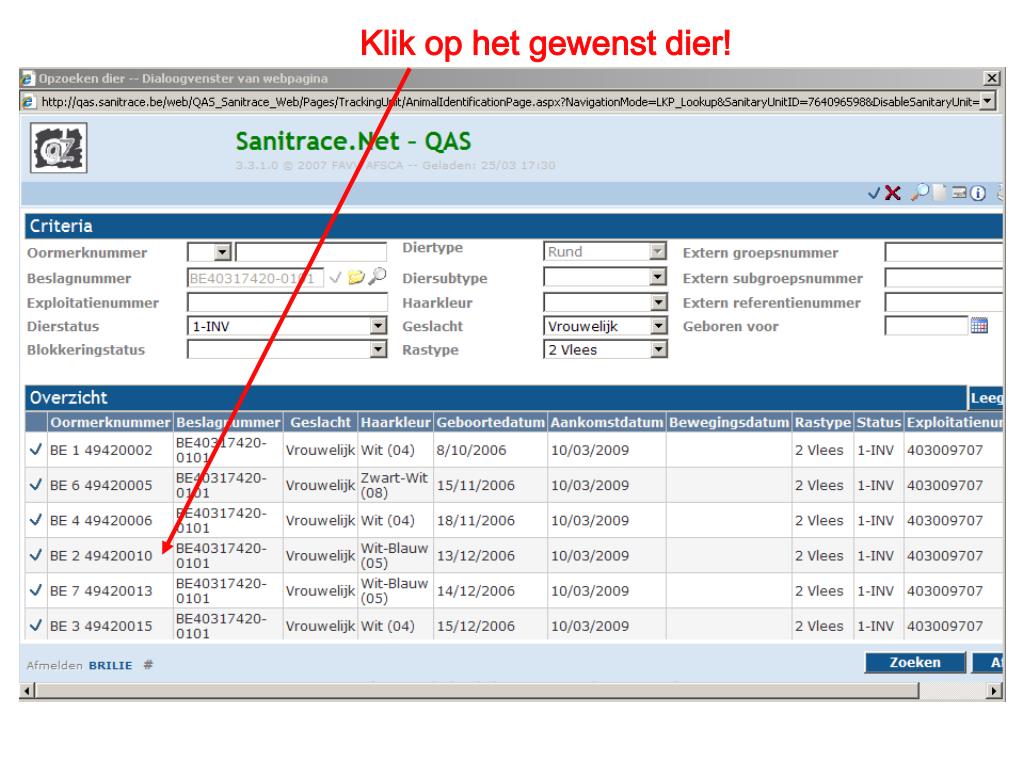Sort by Aankomstdatum column header

(607, 422)
